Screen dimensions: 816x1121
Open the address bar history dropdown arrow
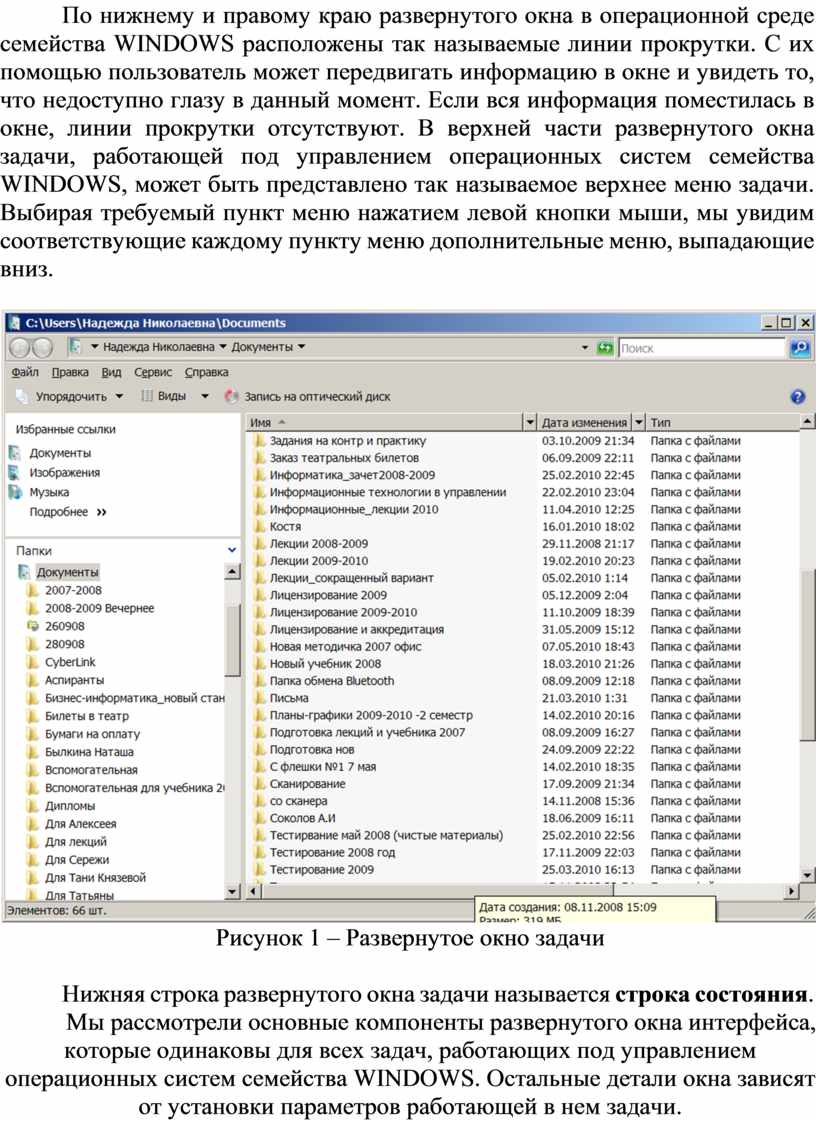[x=585, y=347]
